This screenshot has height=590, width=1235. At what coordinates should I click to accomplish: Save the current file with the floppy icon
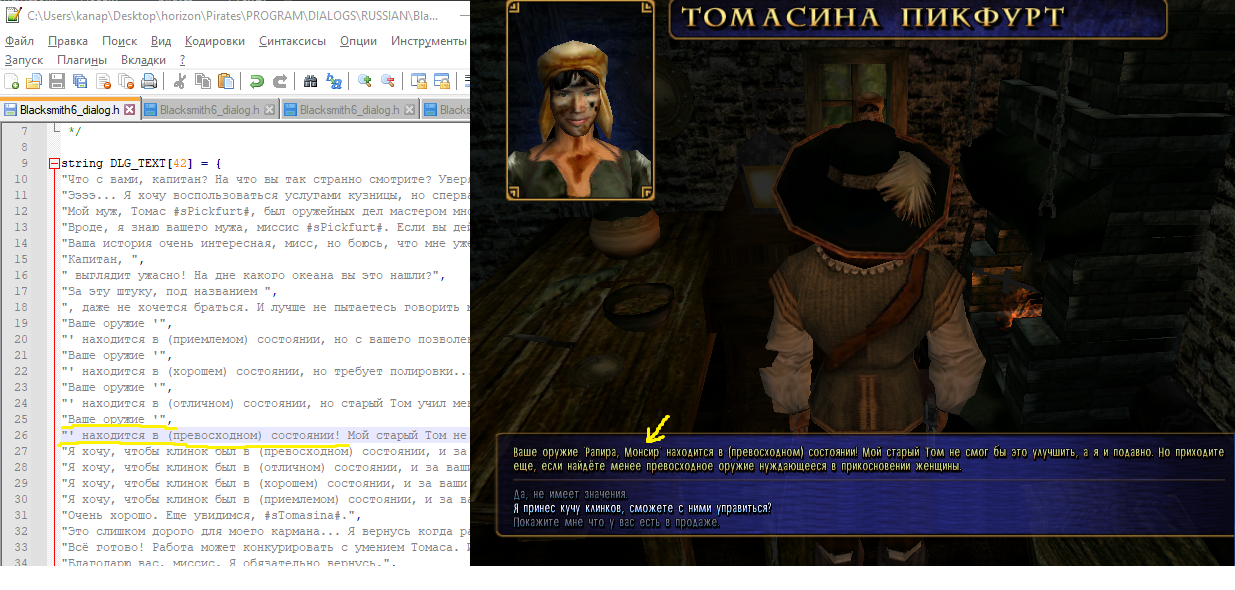click(x=57, y=82)
